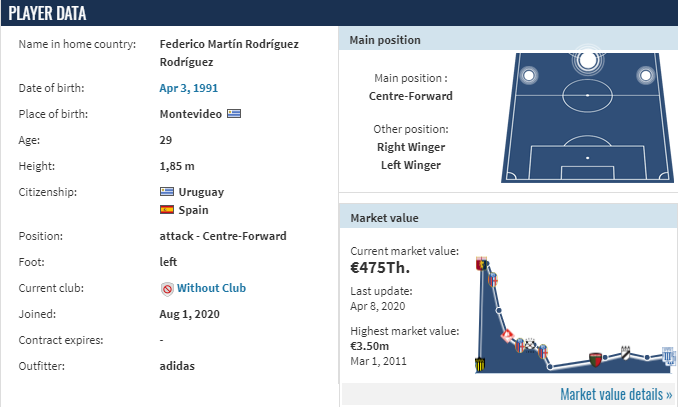Click the Genoa crest on market value chart
The width and height of the screenshot is (678, 407).
(481, 263)
